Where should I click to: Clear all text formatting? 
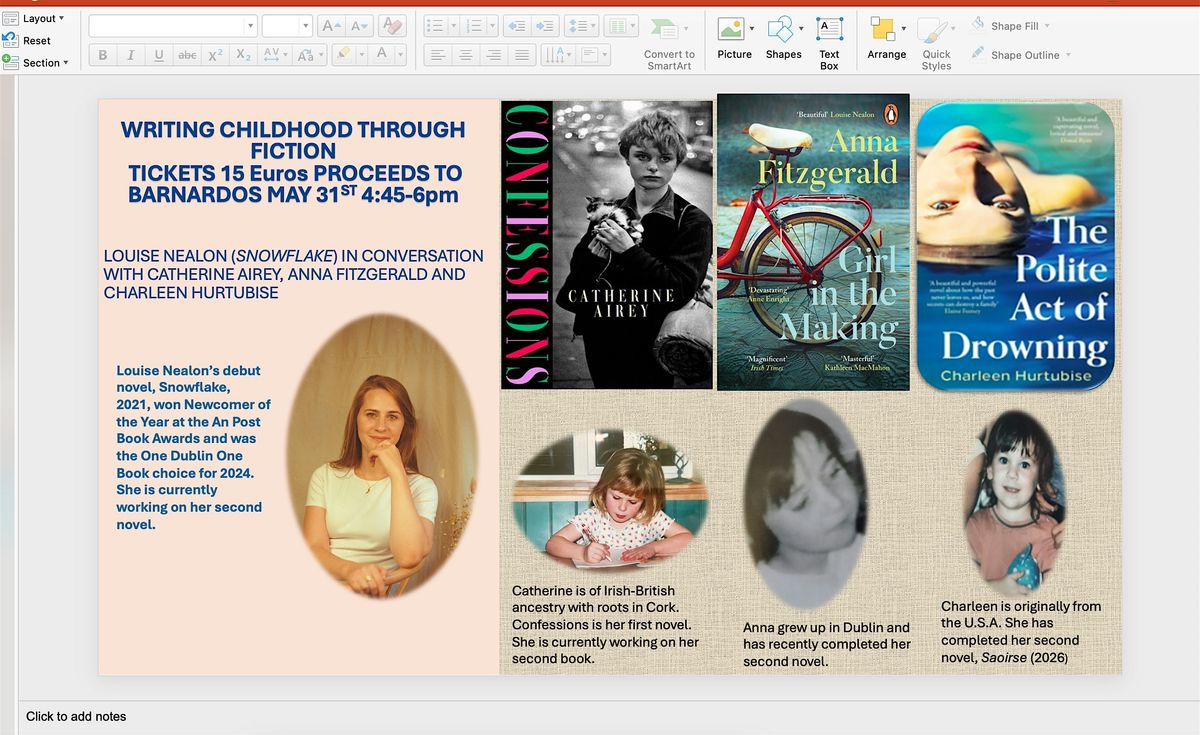click(392, 26)
